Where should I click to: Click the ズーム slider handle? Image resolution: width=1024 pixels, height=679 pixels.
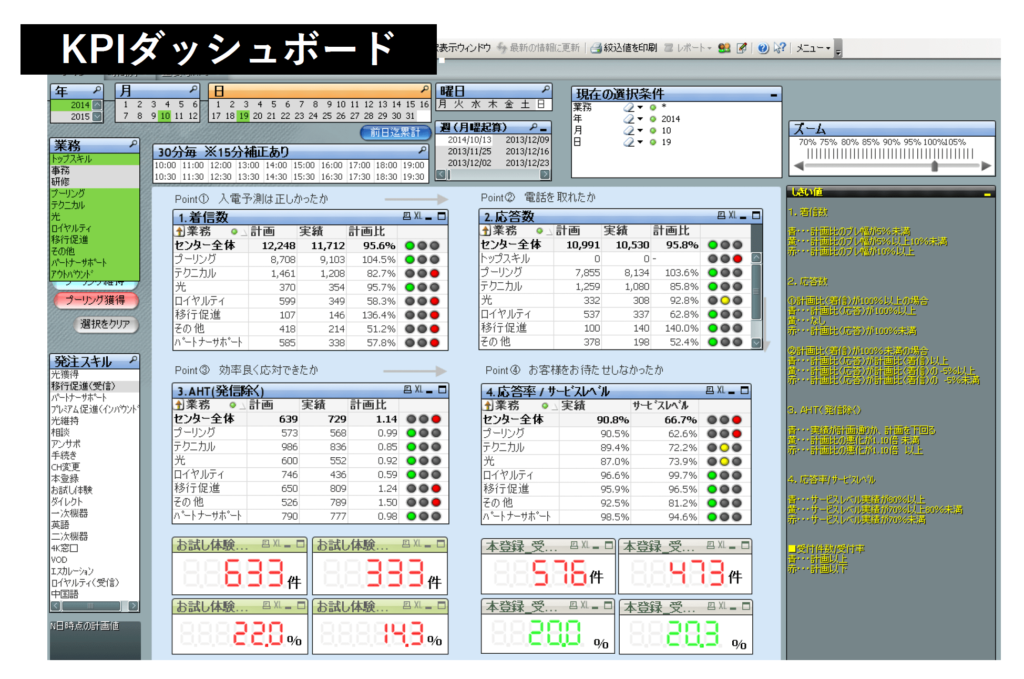tap(934, 167)
